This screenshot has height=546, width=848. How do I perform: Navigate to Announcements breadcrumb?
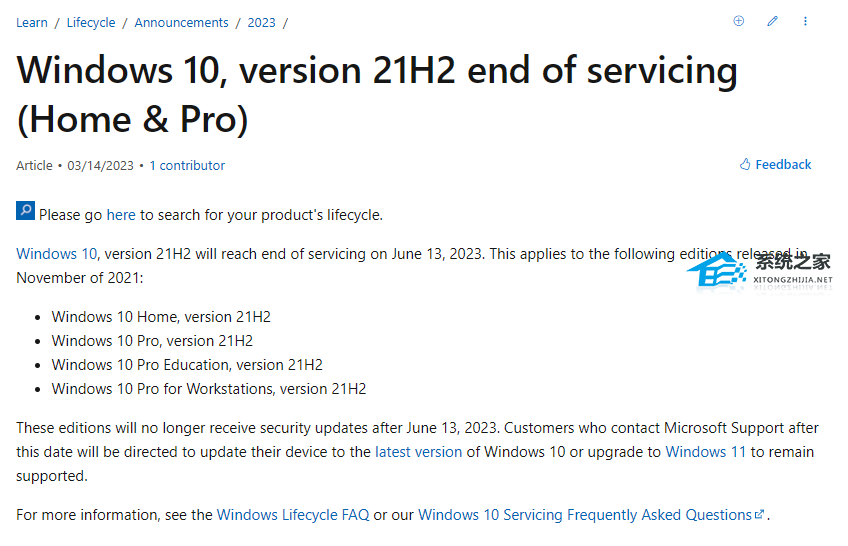181,22
